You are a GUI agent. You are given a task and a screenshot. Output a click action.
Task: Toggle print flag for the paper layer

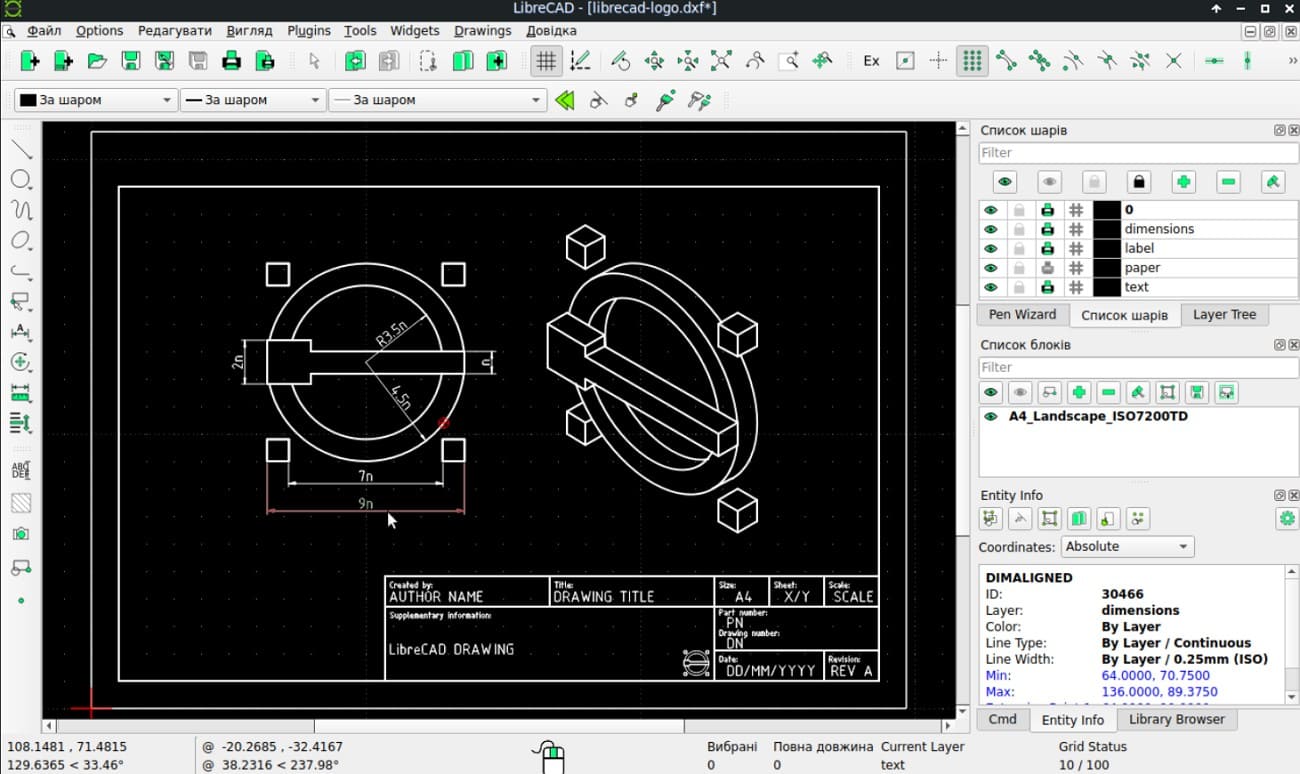pos(1048,267)
